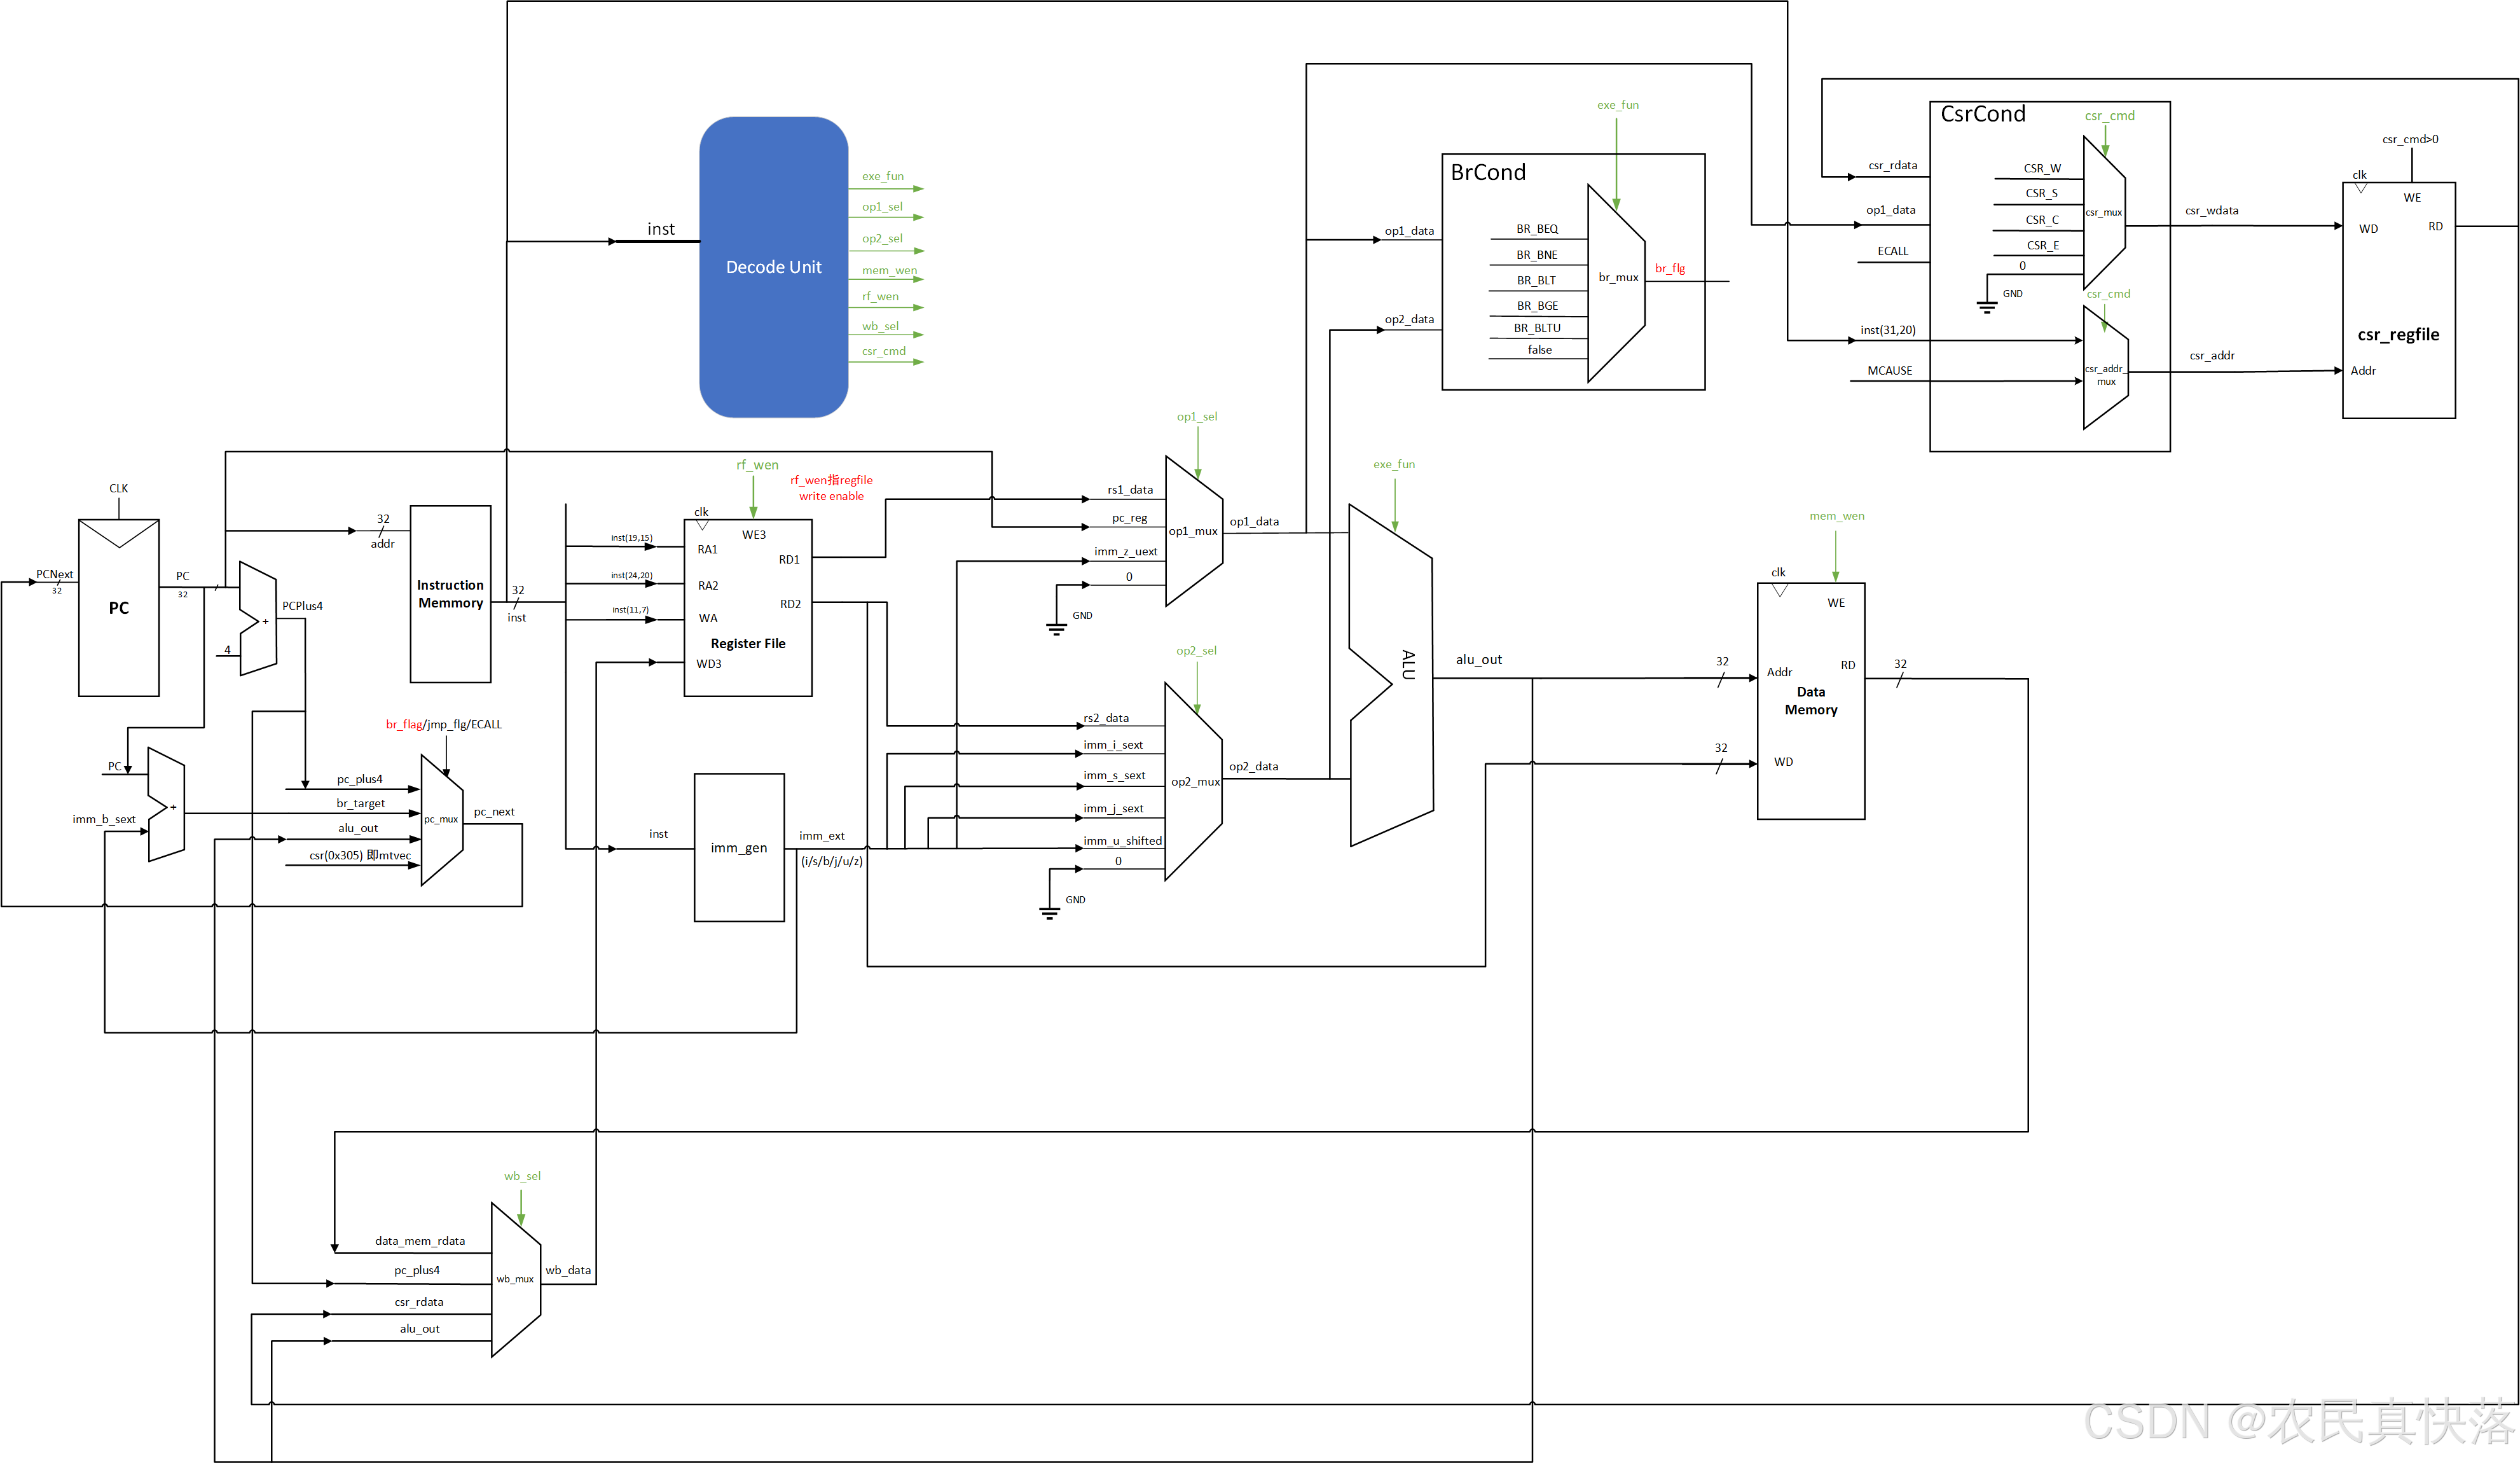The image size is (2520, 1463).
Task: Click the csr_cmd>0 label
Action: click(x=2410, y=139)
